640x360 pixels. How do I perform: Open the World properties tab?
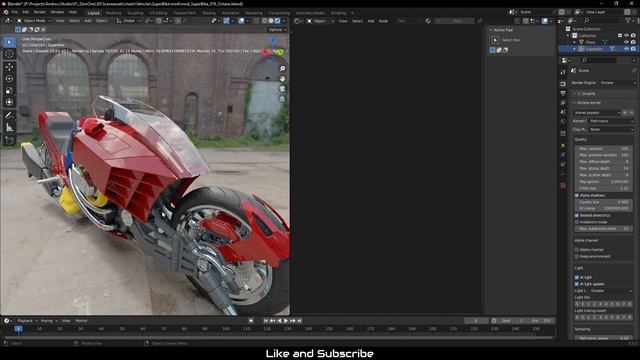[x=563, y=122]
